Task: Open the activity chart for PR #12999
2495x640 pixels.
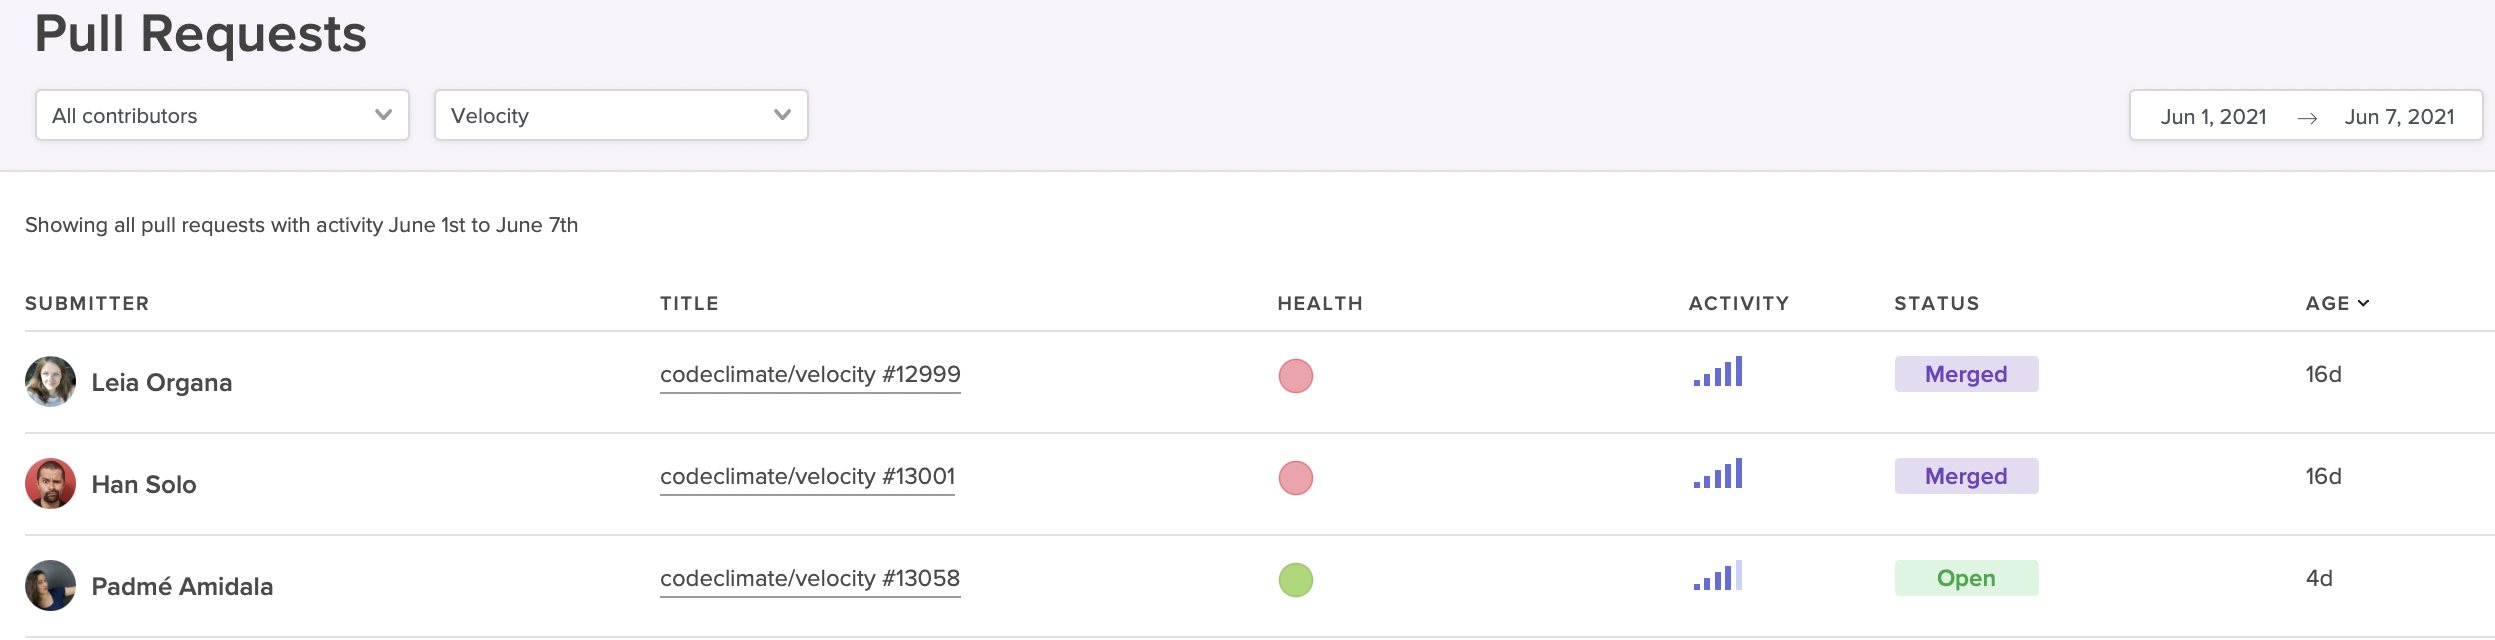Action: pos(1717,373)
